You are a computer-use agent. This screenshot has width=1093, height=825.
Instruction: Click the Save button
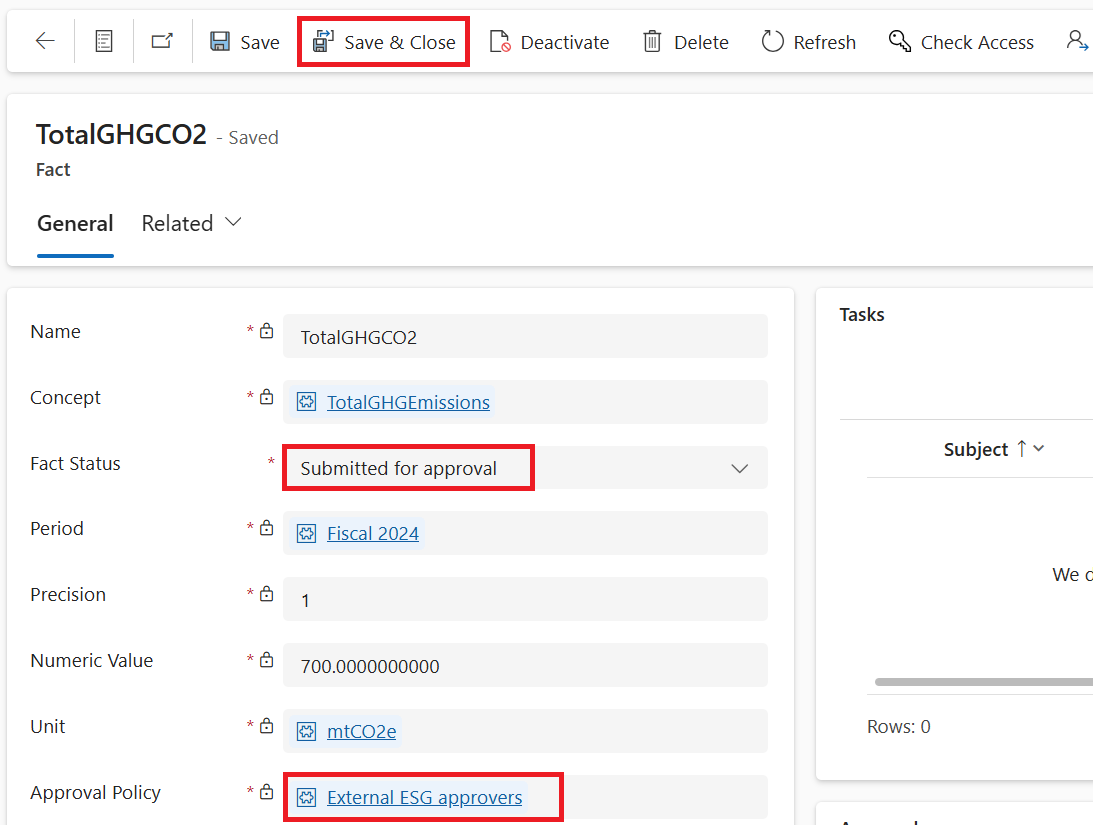[245, 42]
